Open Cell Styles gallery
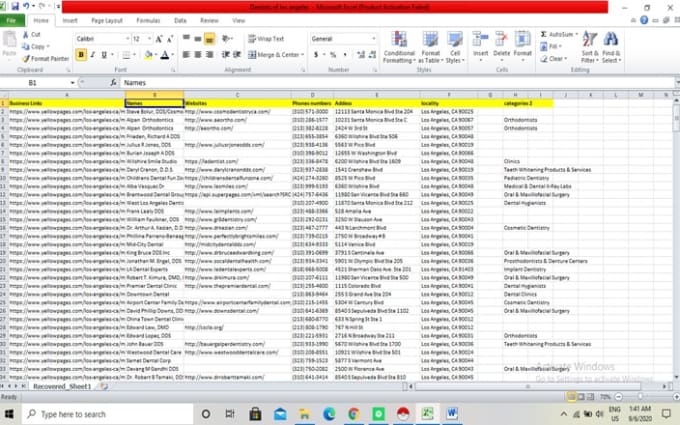 point(455,47)
